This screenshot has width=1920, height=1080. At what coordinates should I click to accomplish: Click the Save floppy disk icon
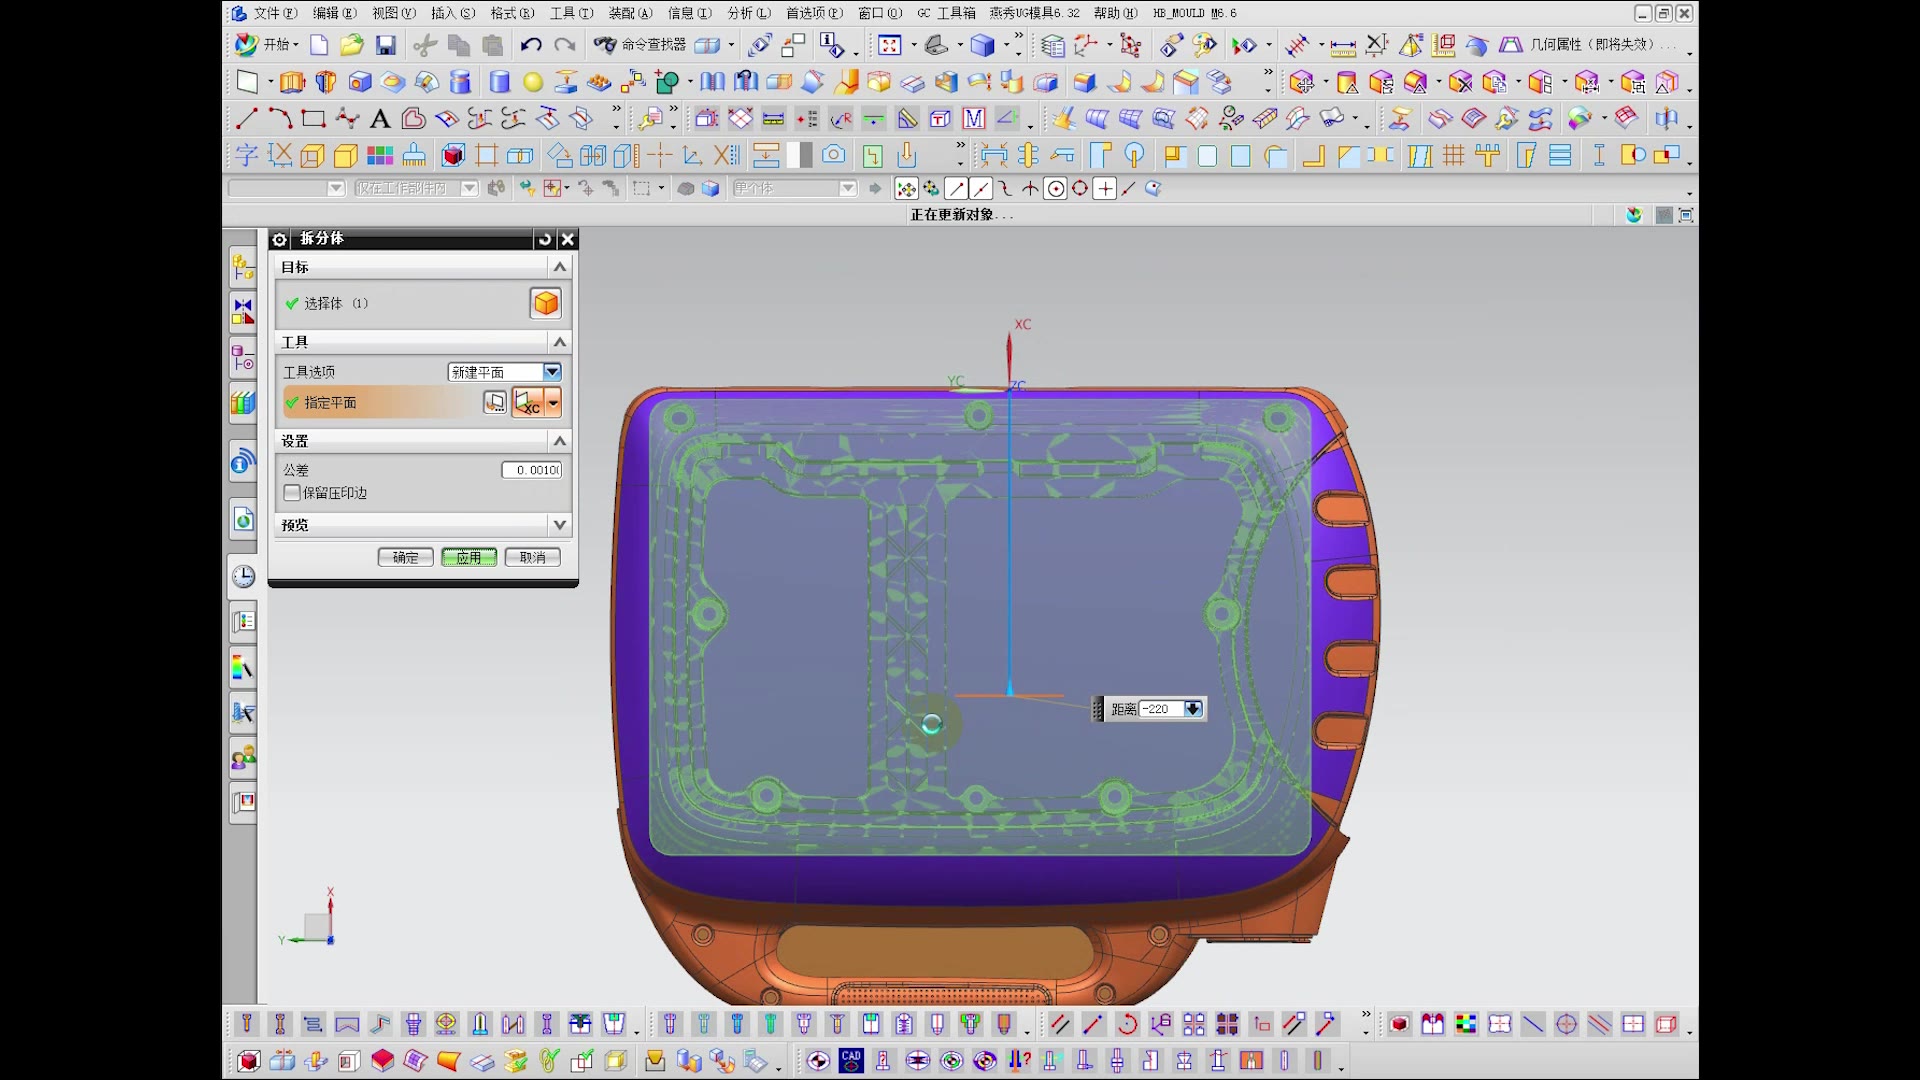[x=386, y=45]
